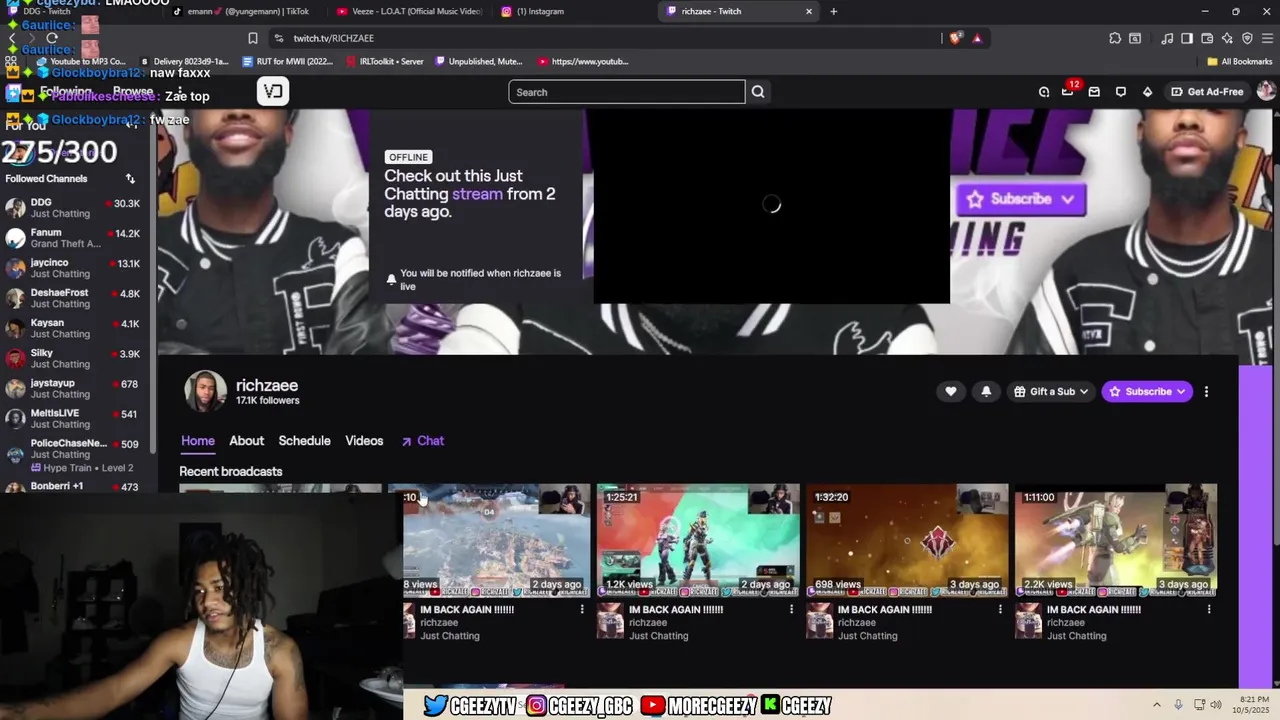This screenshot has width=1280, height=720.
Task: Click the media control music note icon
Action: 1167,38
